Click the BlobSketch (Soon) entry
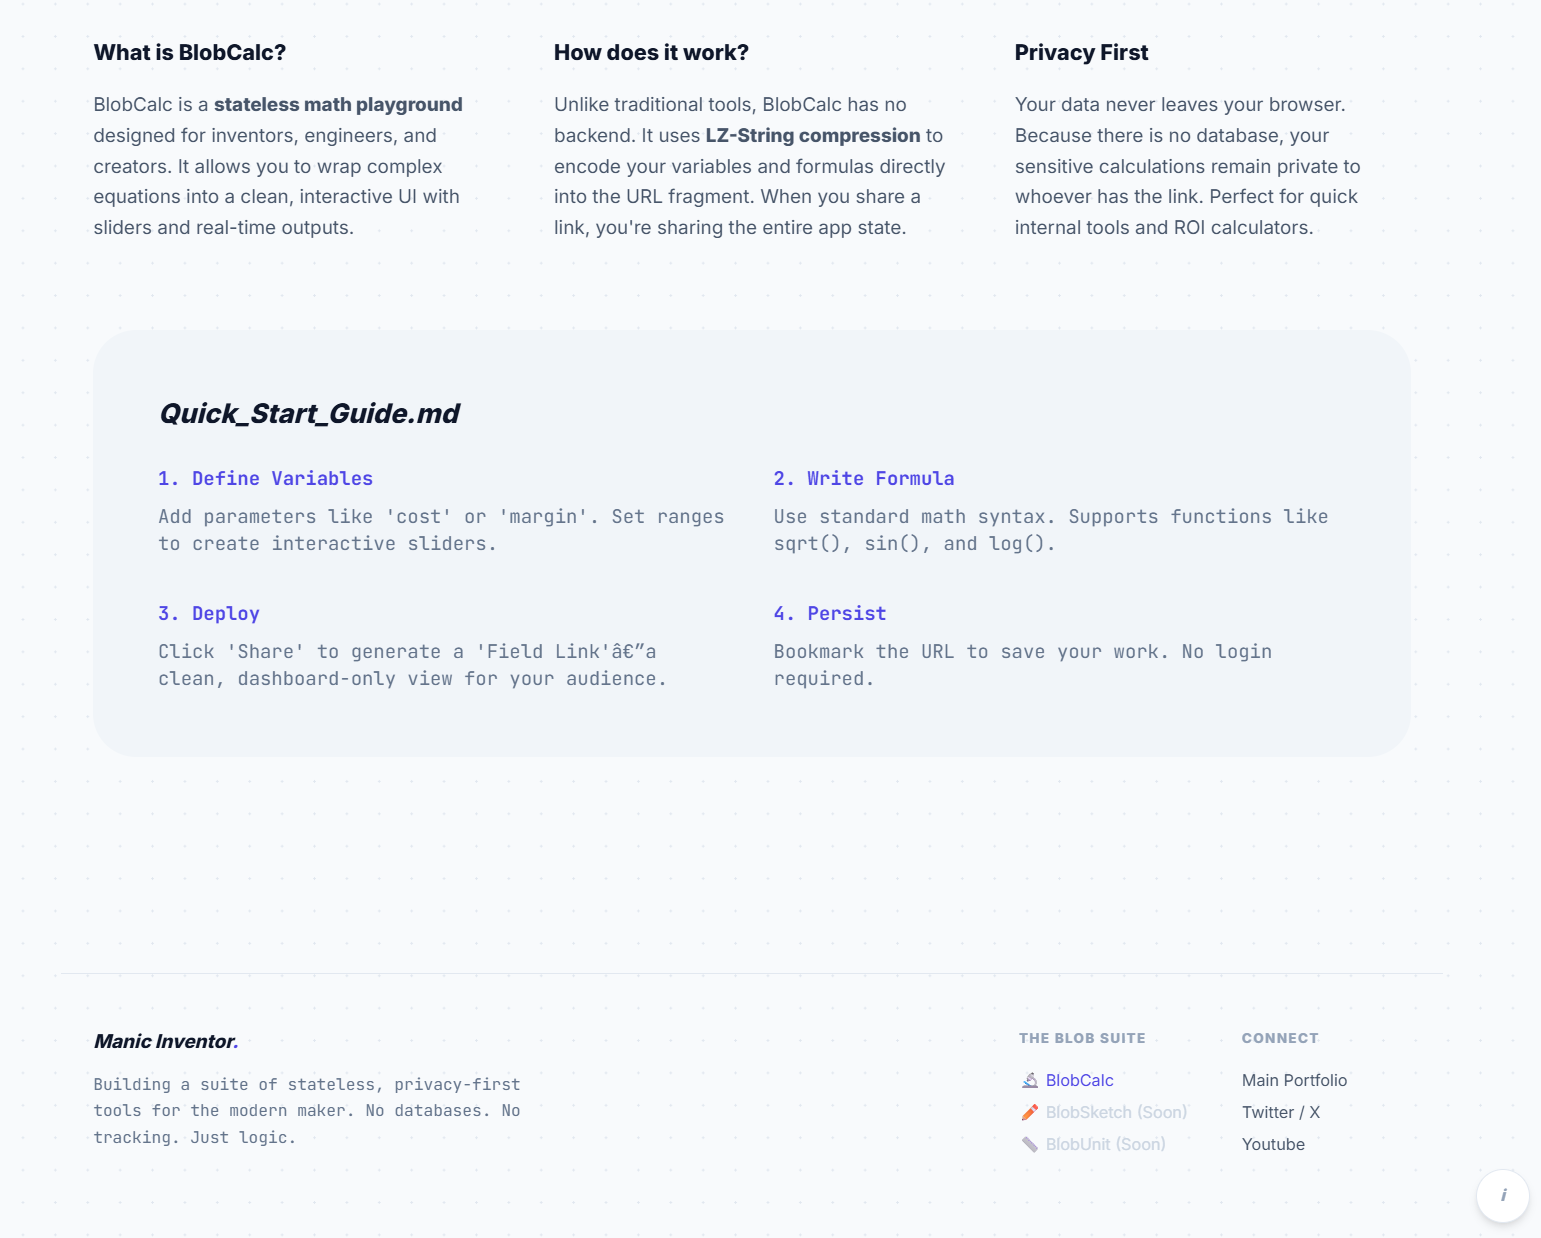Image resolution: width=1541 pixels, height=1238 pixels. tap(1117, 1112)
